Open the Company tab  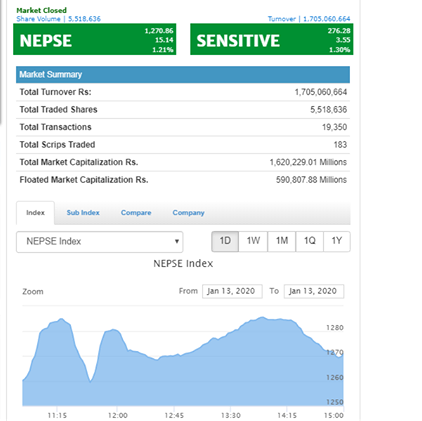[188, 213]
